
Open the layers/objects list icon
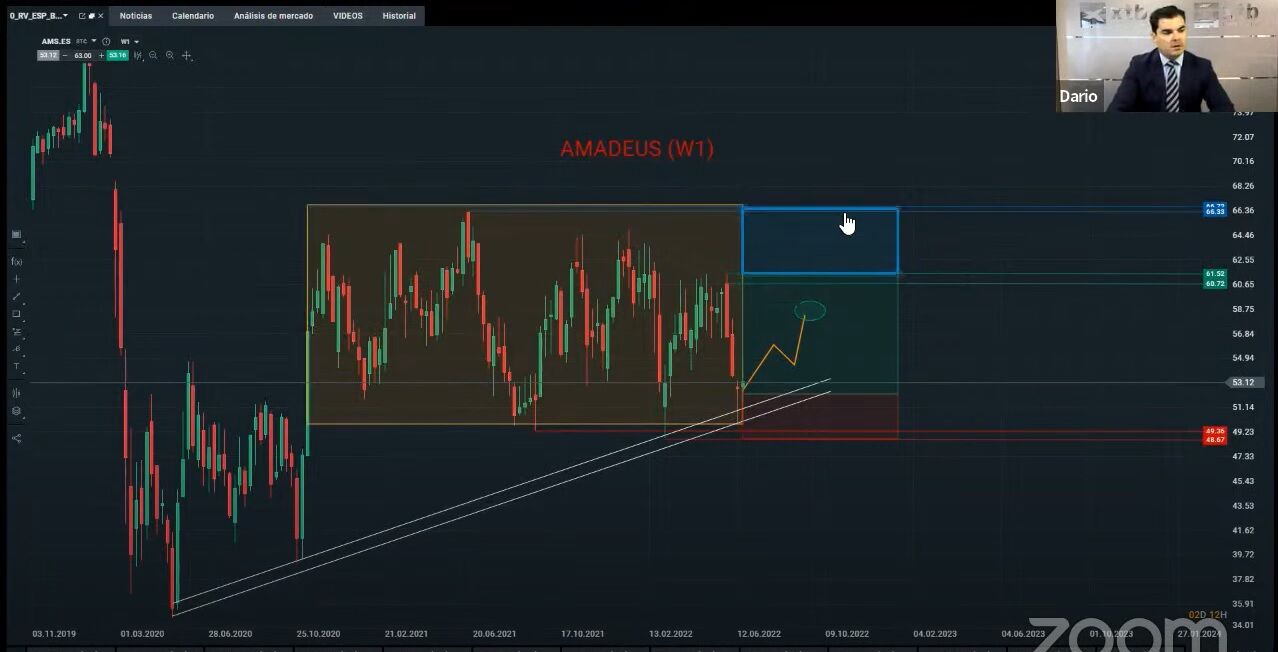click(16, 411)
